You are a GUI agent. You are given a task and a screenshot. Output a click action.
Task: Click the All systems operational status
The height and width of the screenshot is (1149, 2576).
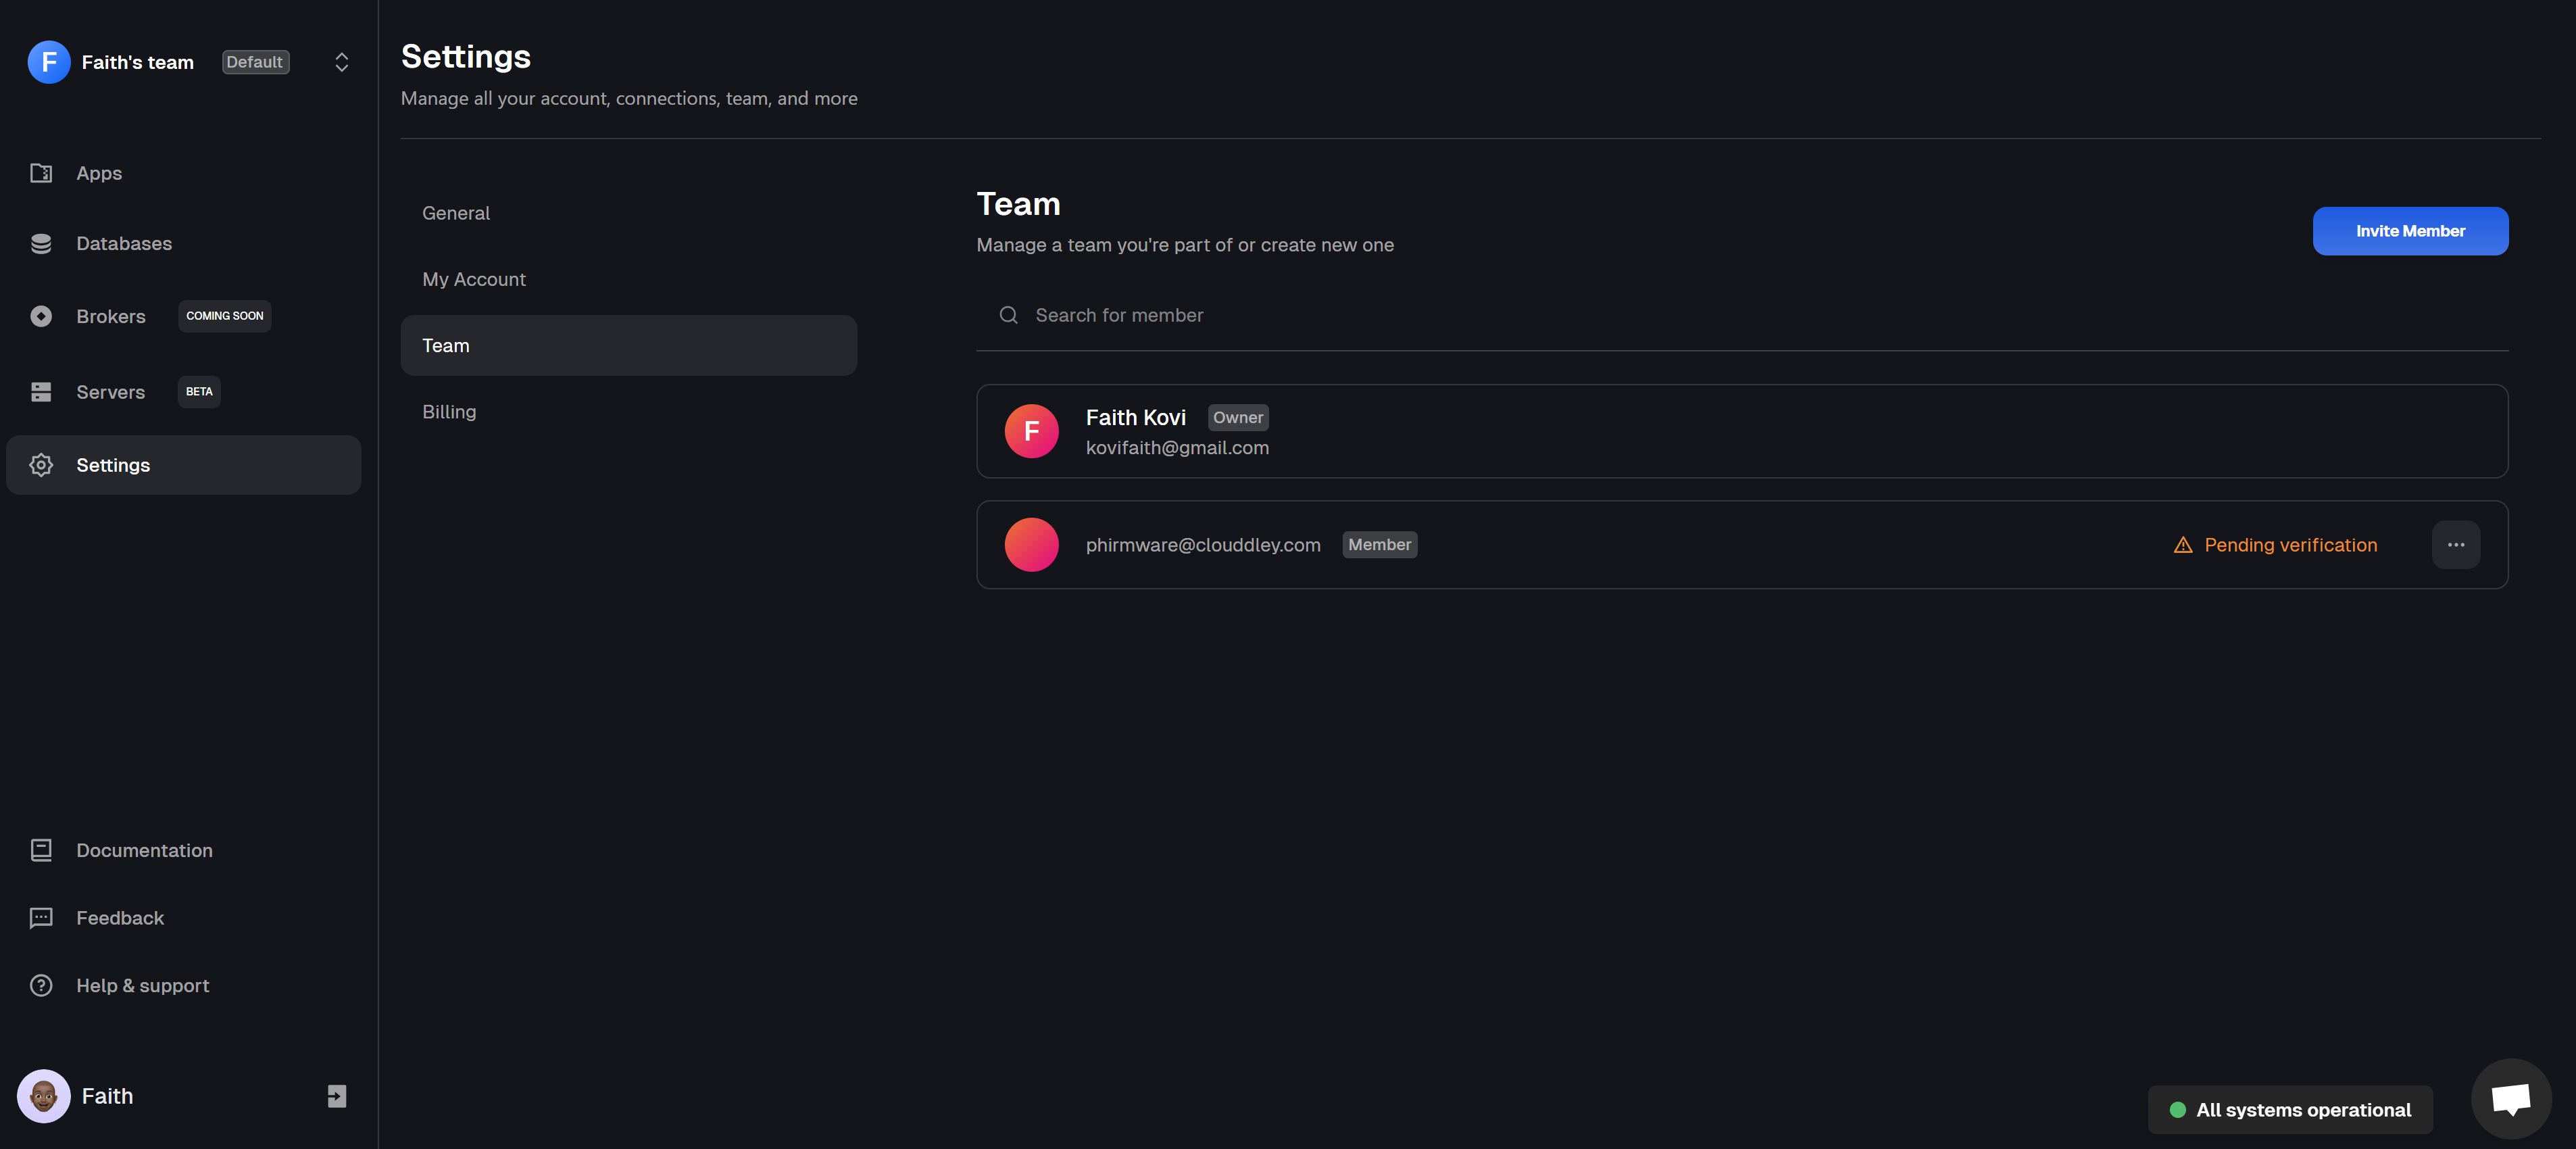(x=2289, y=1110)
